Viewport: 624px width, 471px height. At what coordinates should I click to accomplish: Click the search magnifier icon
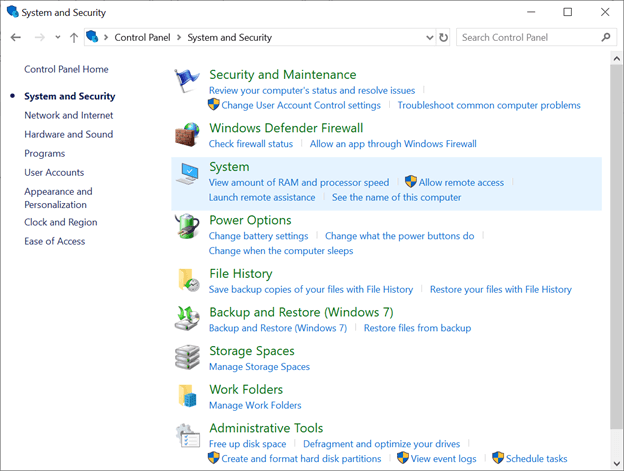pyautogui.click(x=606, y=37)
